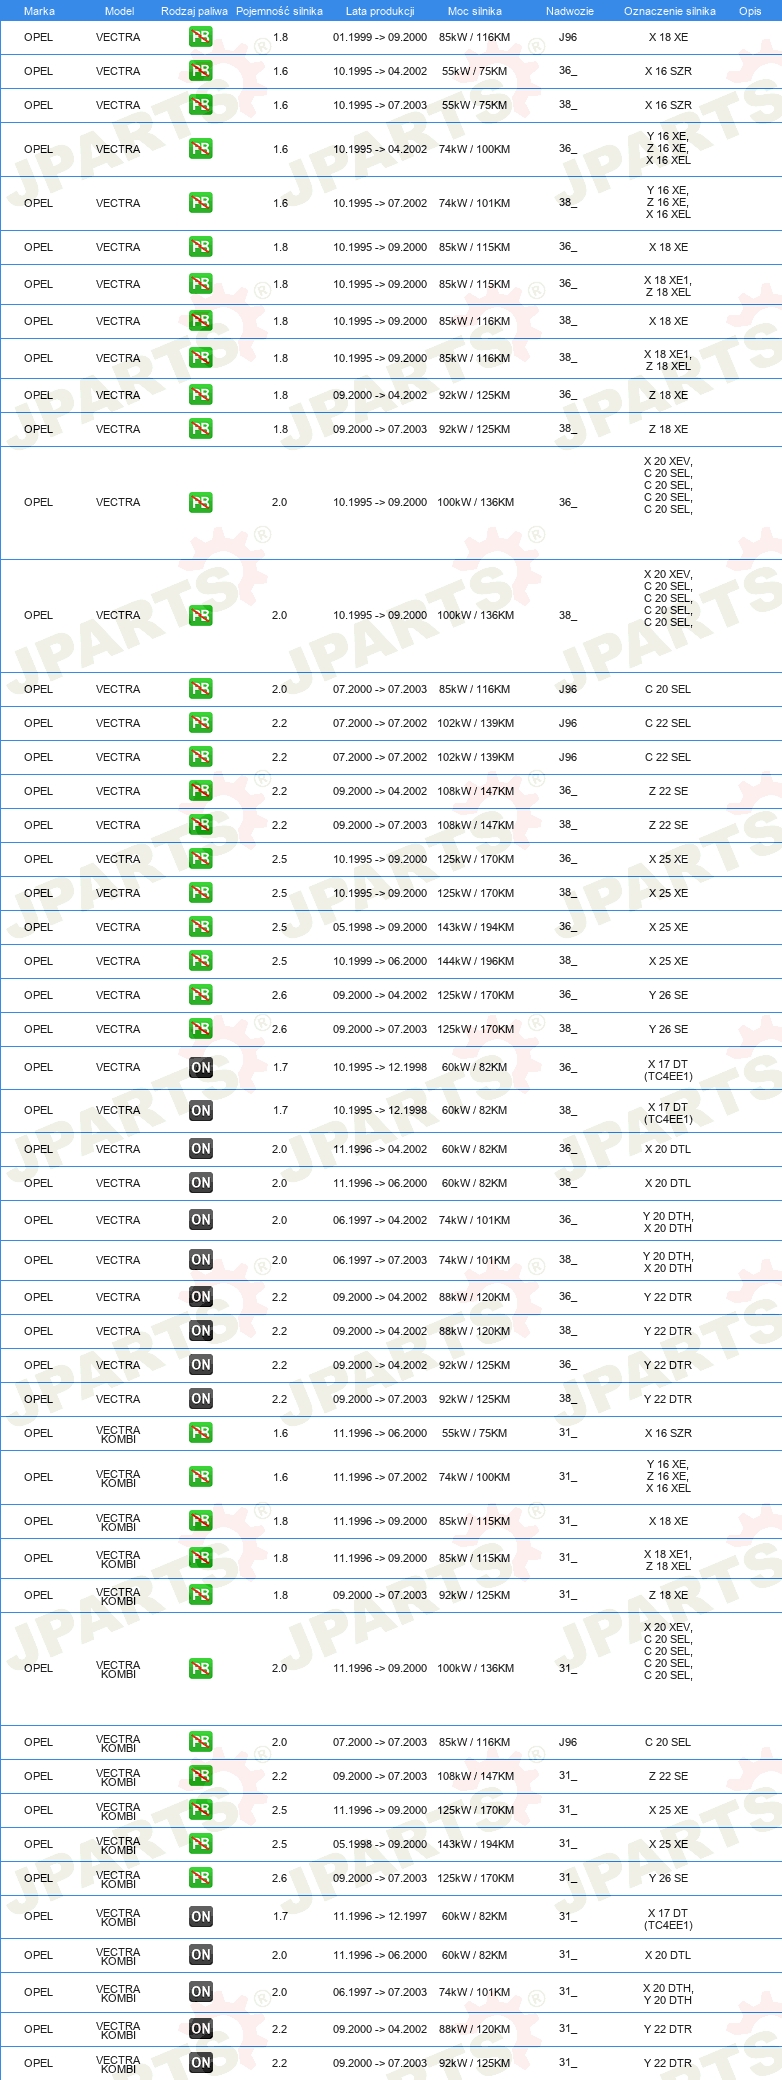Click diesel ON icon in Kombi 74kW/101KM row
The image size is (782, 2080).
click(201, 1992)
